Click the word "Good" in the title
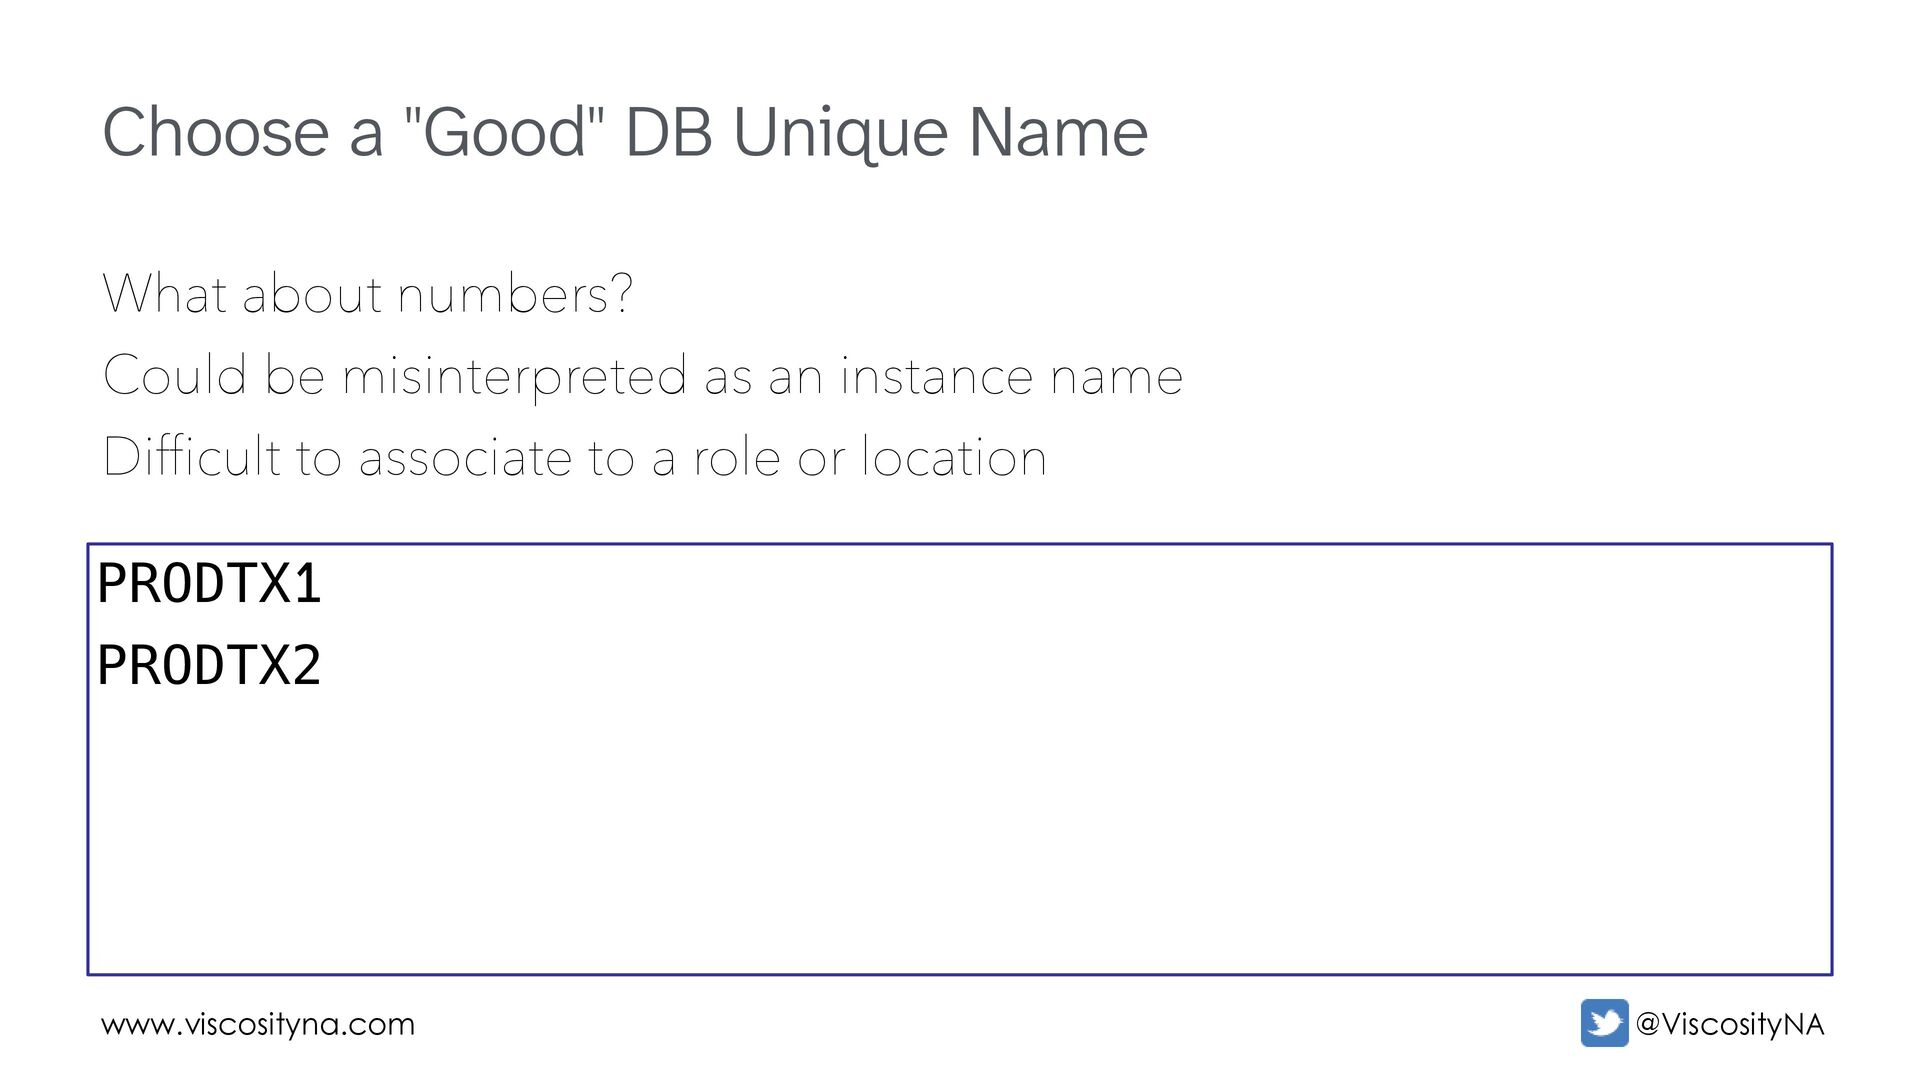The width and height of the screenshot is (1920, 1080). (504, 132)
